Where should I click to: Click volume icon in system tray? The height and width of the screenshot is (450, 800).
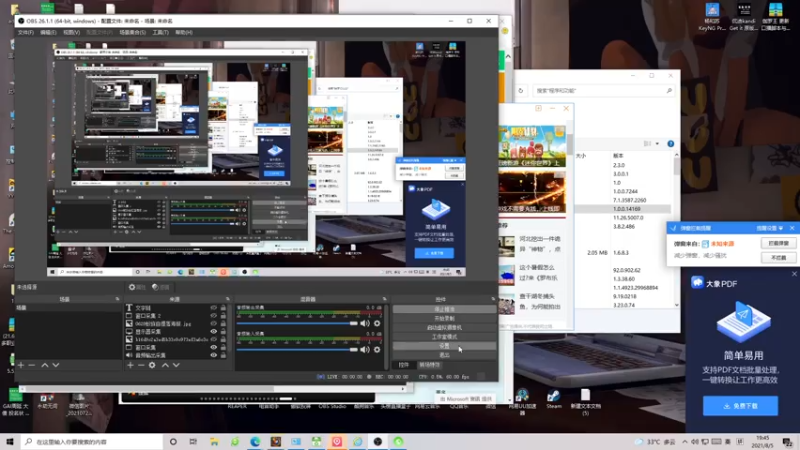tap(695, 442)
